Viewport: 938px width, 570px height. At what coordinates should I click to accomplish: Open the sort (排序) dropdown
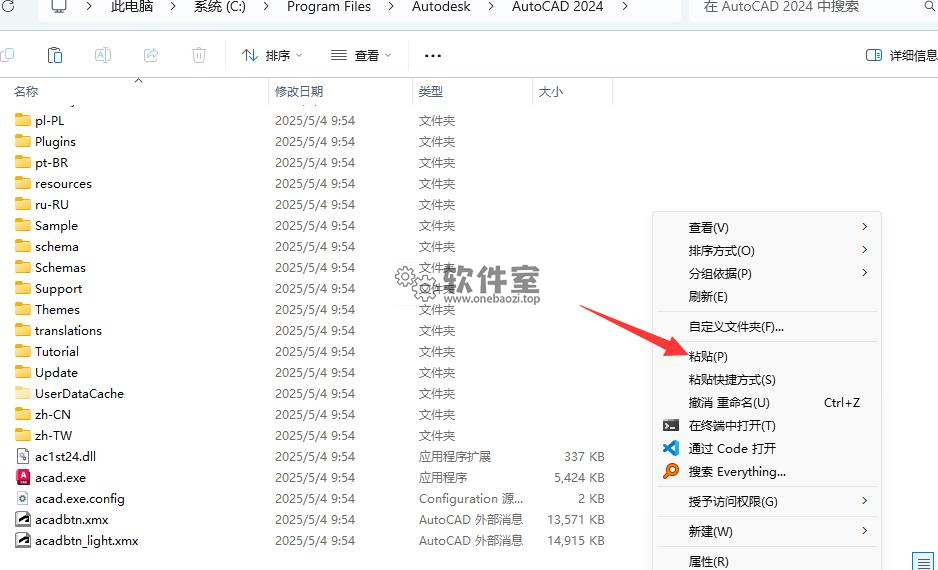click(272, 55)
